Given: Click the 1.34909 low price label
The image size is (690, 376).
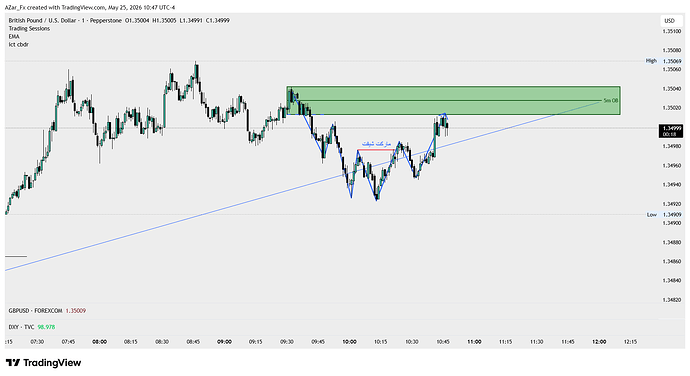Looking at the screenshot, I should (672, 215).
